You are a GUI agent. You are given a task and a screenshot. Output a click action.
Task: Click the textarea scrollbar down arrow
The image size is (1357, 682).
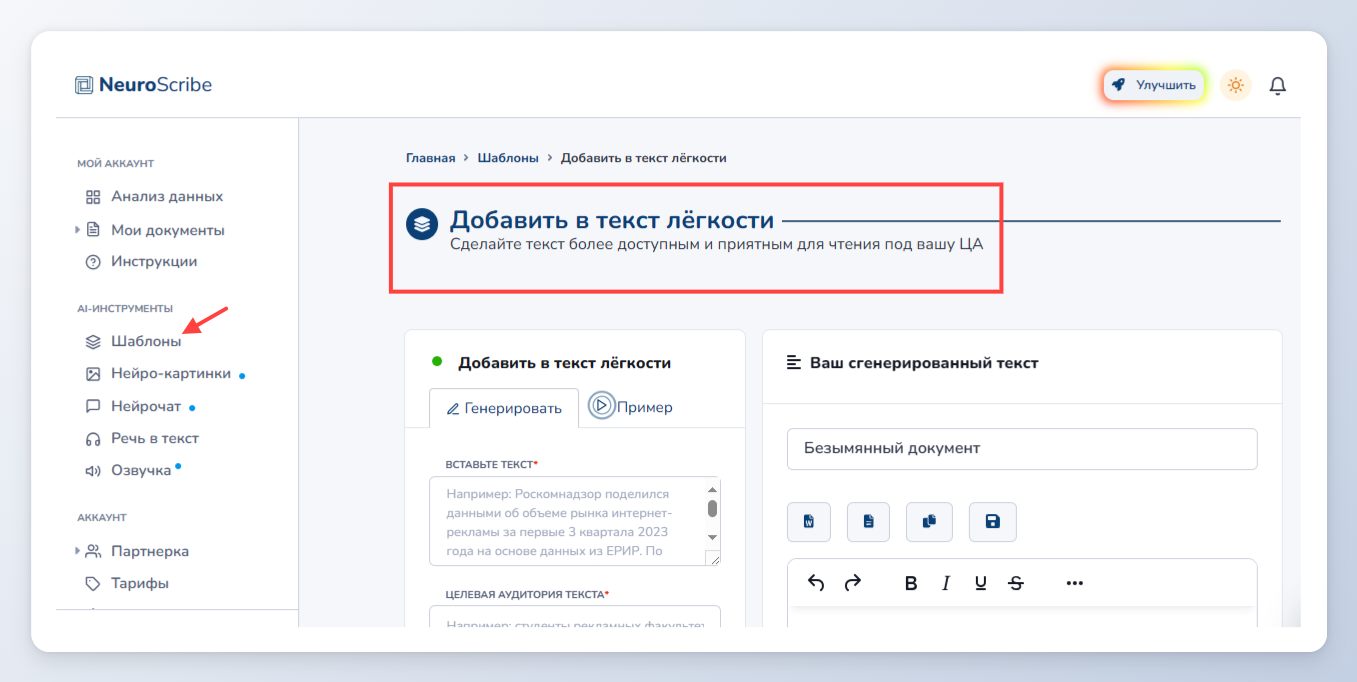click(712, 538)
